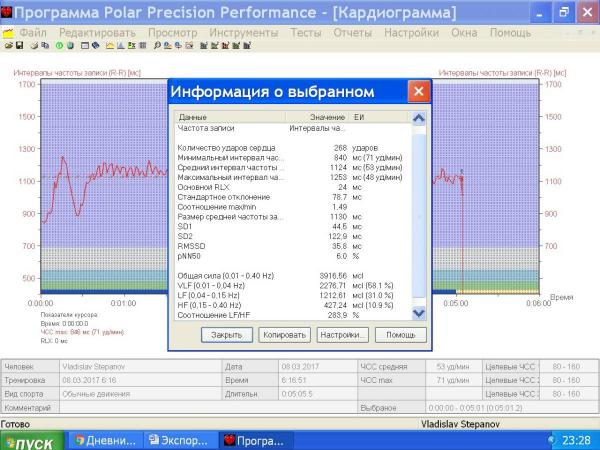Select the VLF (0,01 - 0,04 Hz) row
Image resolution: width=600 pixels, height=450 pixels.
coord(293,285)
